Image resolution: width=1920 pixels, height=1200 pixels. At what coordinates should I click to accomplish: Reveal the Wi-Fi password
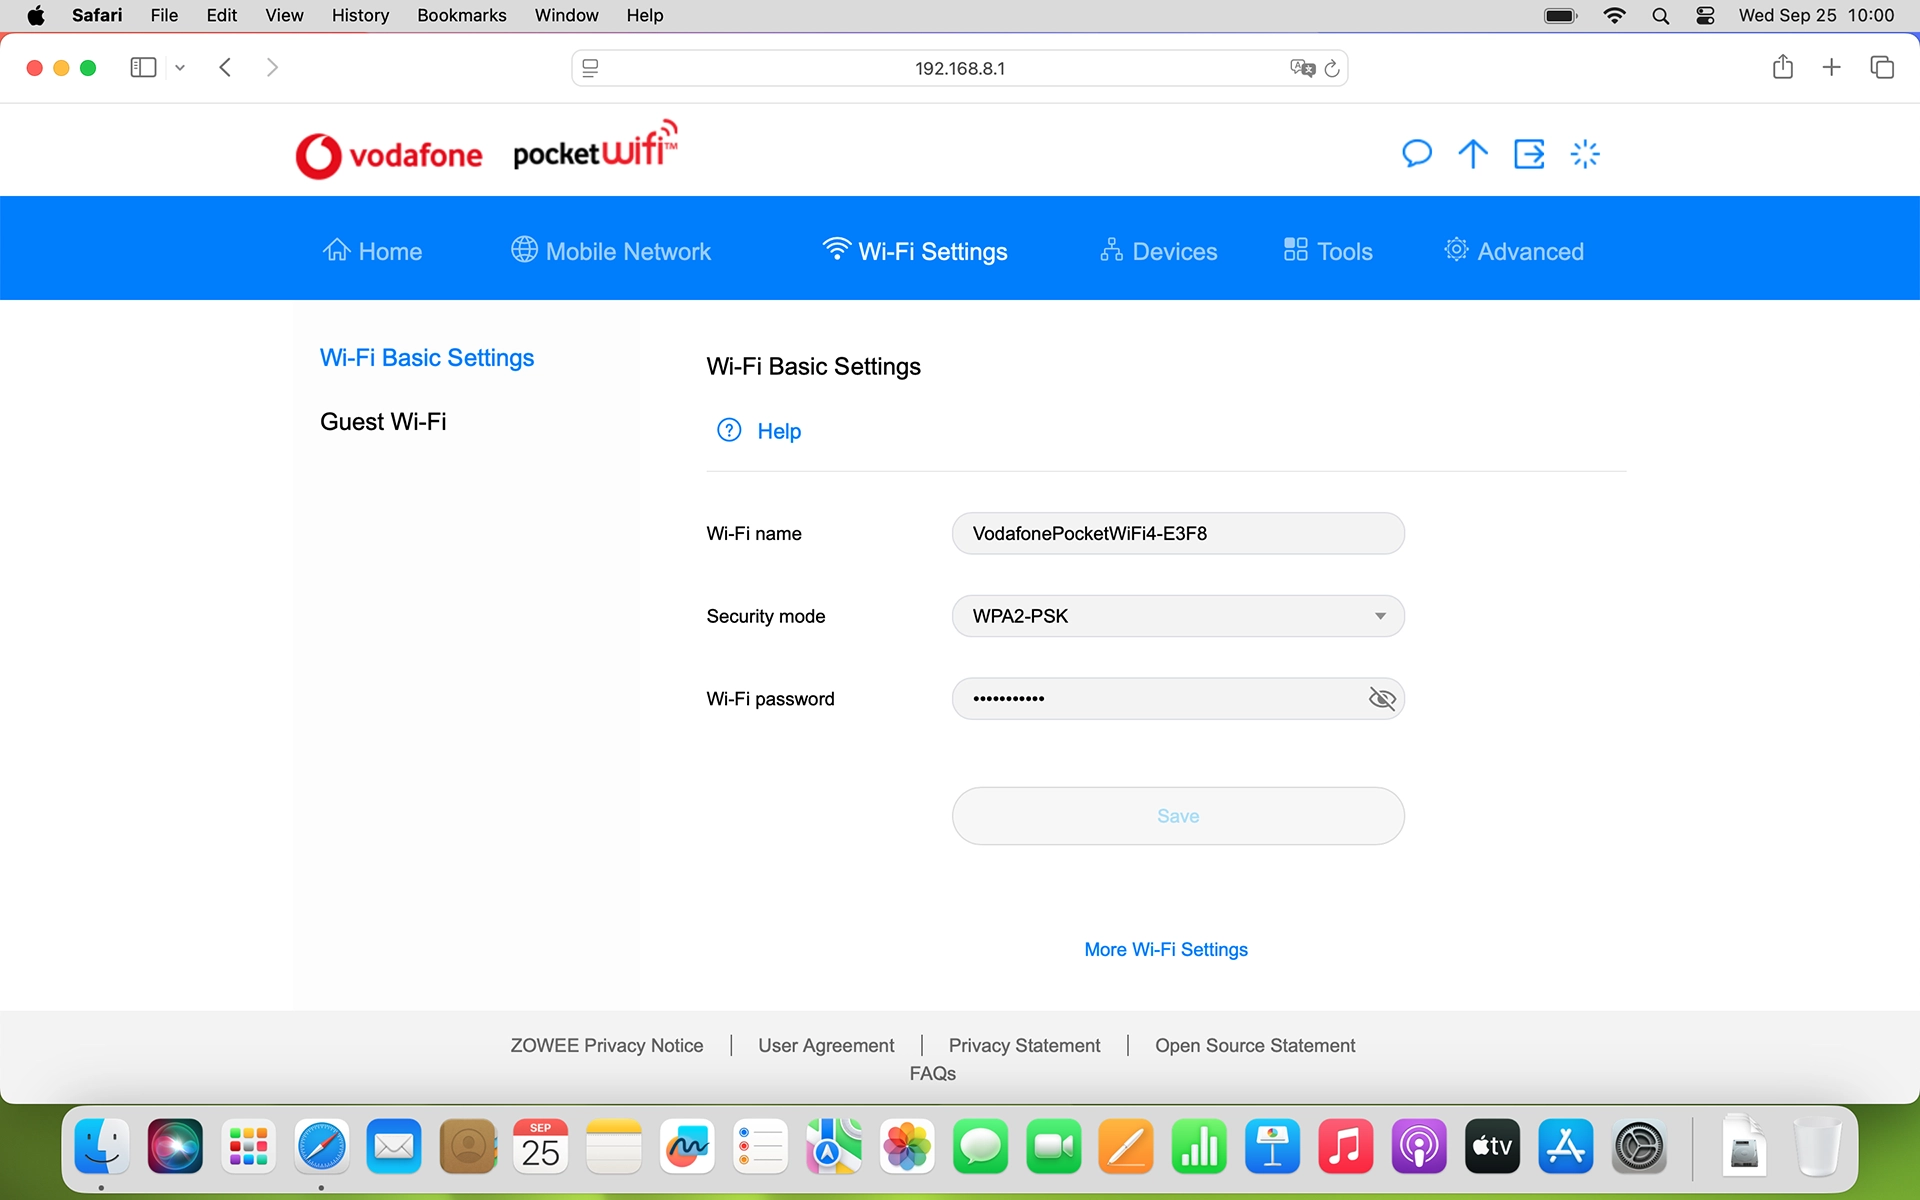pyautogui.click(x=1383, y=698)
